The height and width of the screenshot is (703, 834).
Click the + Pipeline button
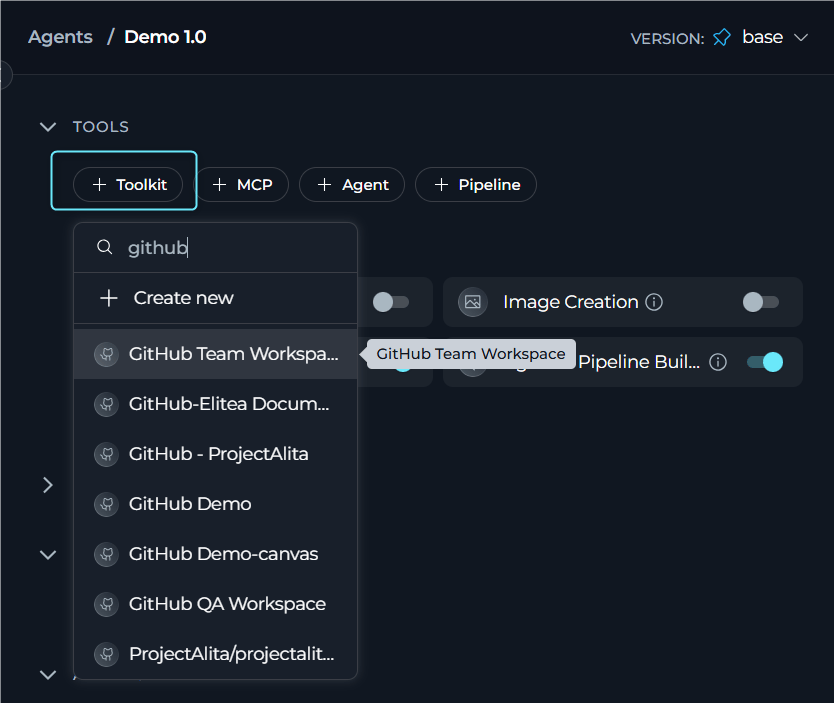tap(476, 185)
